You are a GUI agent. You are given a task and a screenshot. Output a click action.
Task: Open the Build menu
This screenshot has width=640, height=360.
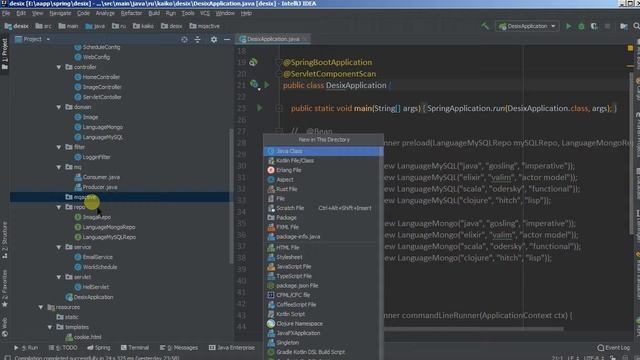point(154,13)
